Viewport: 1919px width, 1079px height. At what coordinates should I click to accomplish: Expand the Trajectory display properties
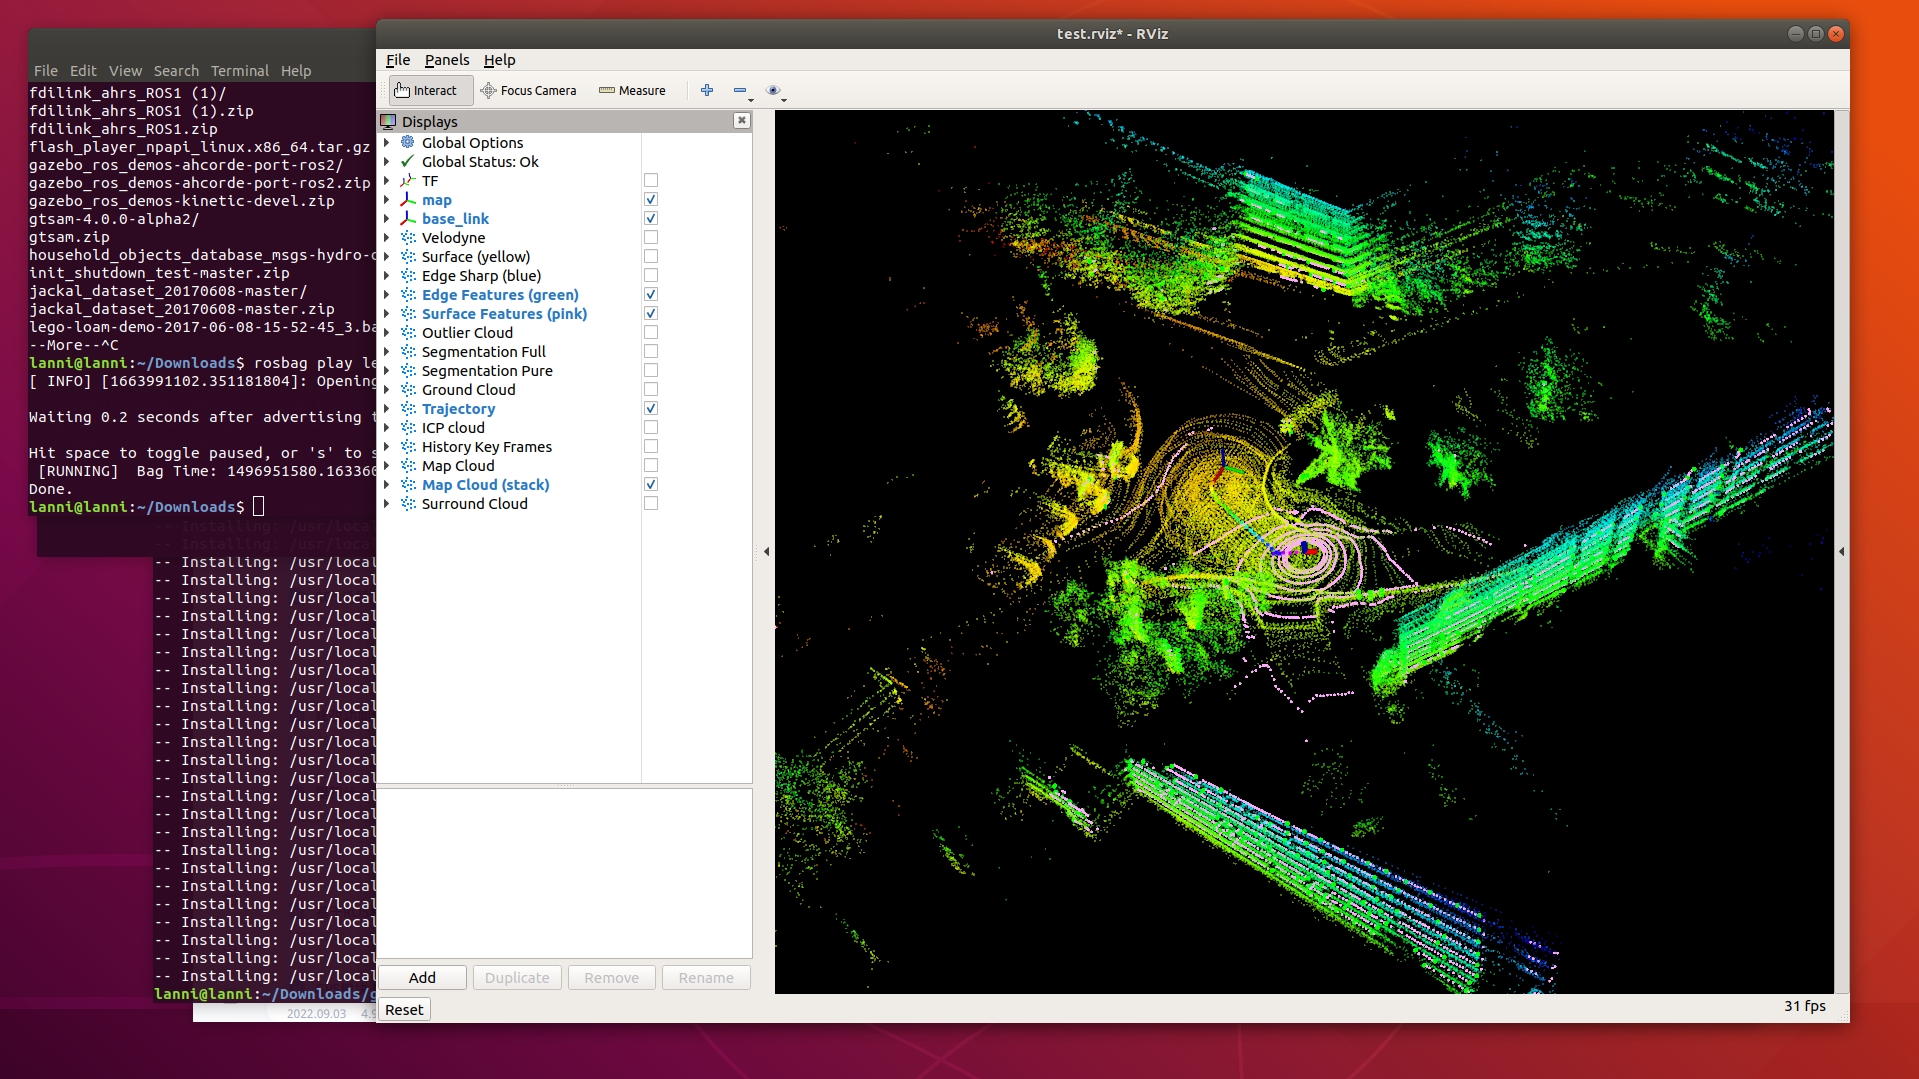(x=386, y=408)
